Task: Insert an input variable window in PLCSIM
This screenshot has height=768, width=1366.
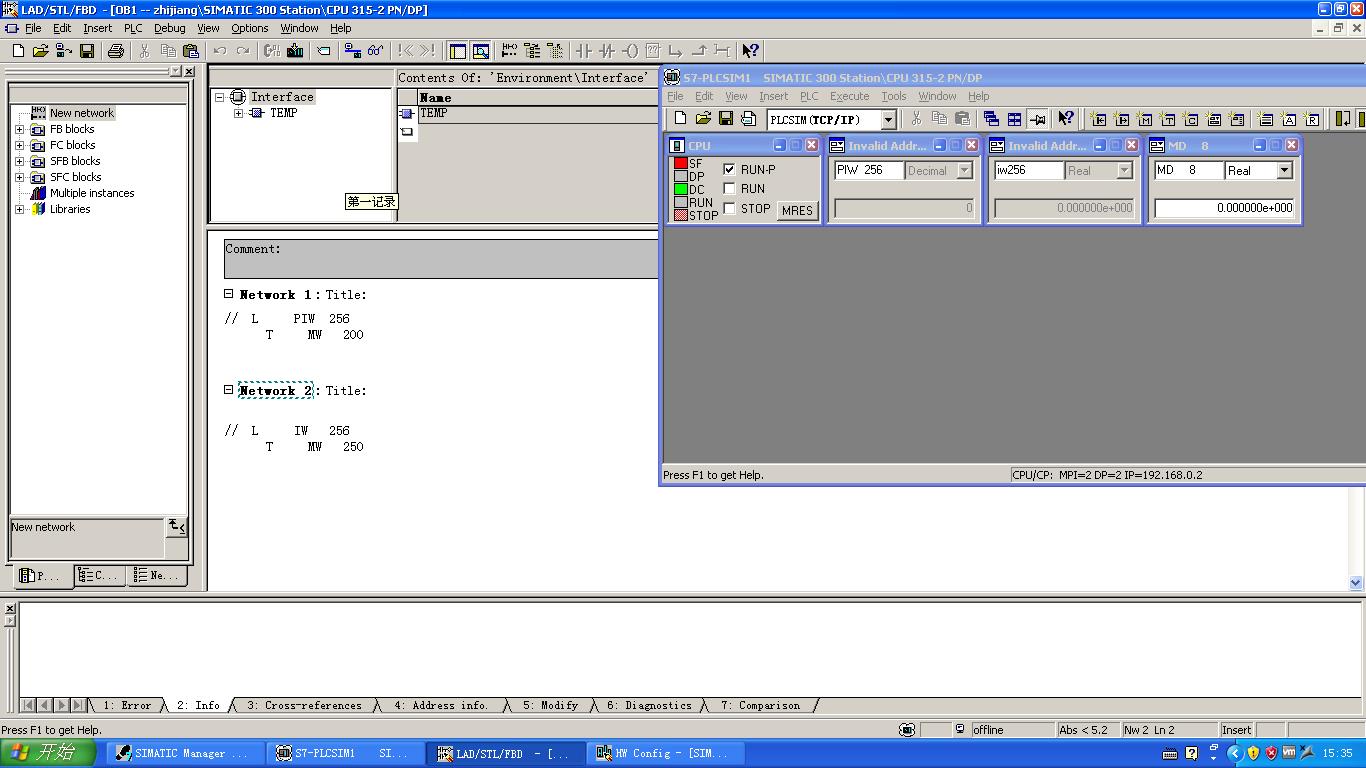Action: pos(1098,119)
